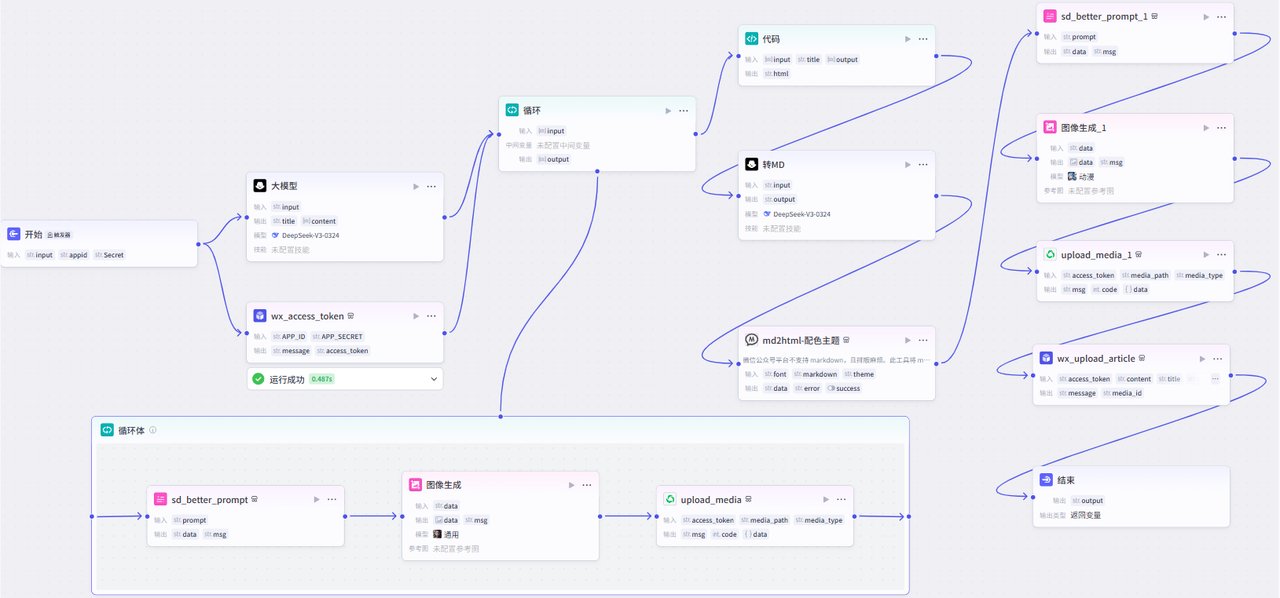Click the 大模型 node icon
Image resolution: width=1280 pixels, height=598 pixels.
click(260, 186)
